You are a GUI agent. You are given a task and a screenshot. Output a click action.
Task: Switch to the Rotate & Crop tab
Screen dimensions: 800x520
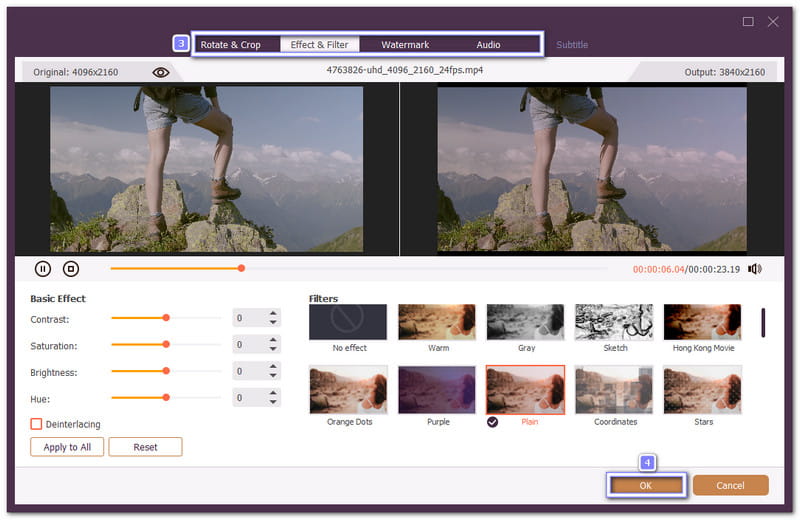point(231,45)
